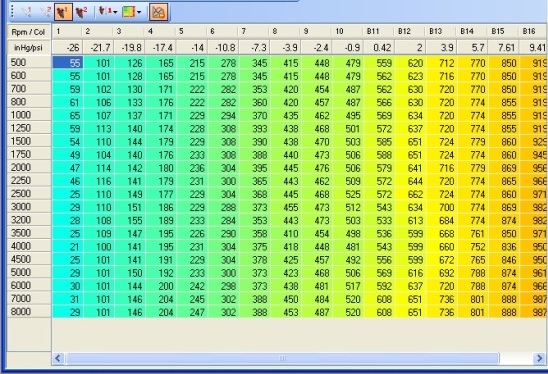Click the green-yellow table color icon
Viewport: 548px width, 374px height.
(x=129, y=12)
